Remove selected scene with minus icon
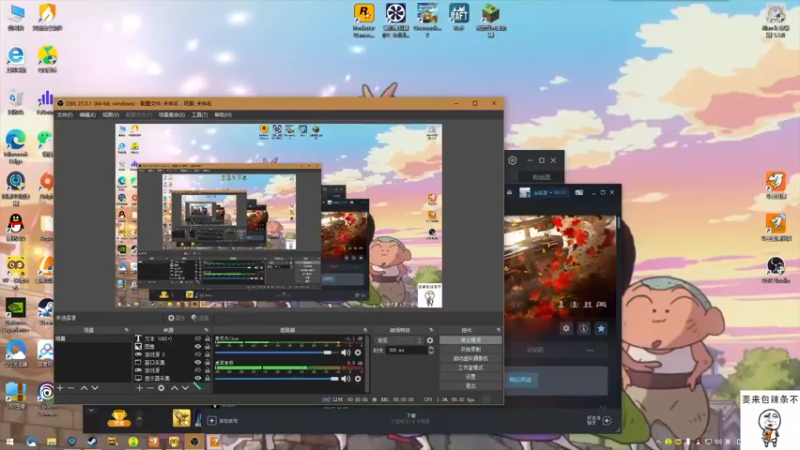 71,388
